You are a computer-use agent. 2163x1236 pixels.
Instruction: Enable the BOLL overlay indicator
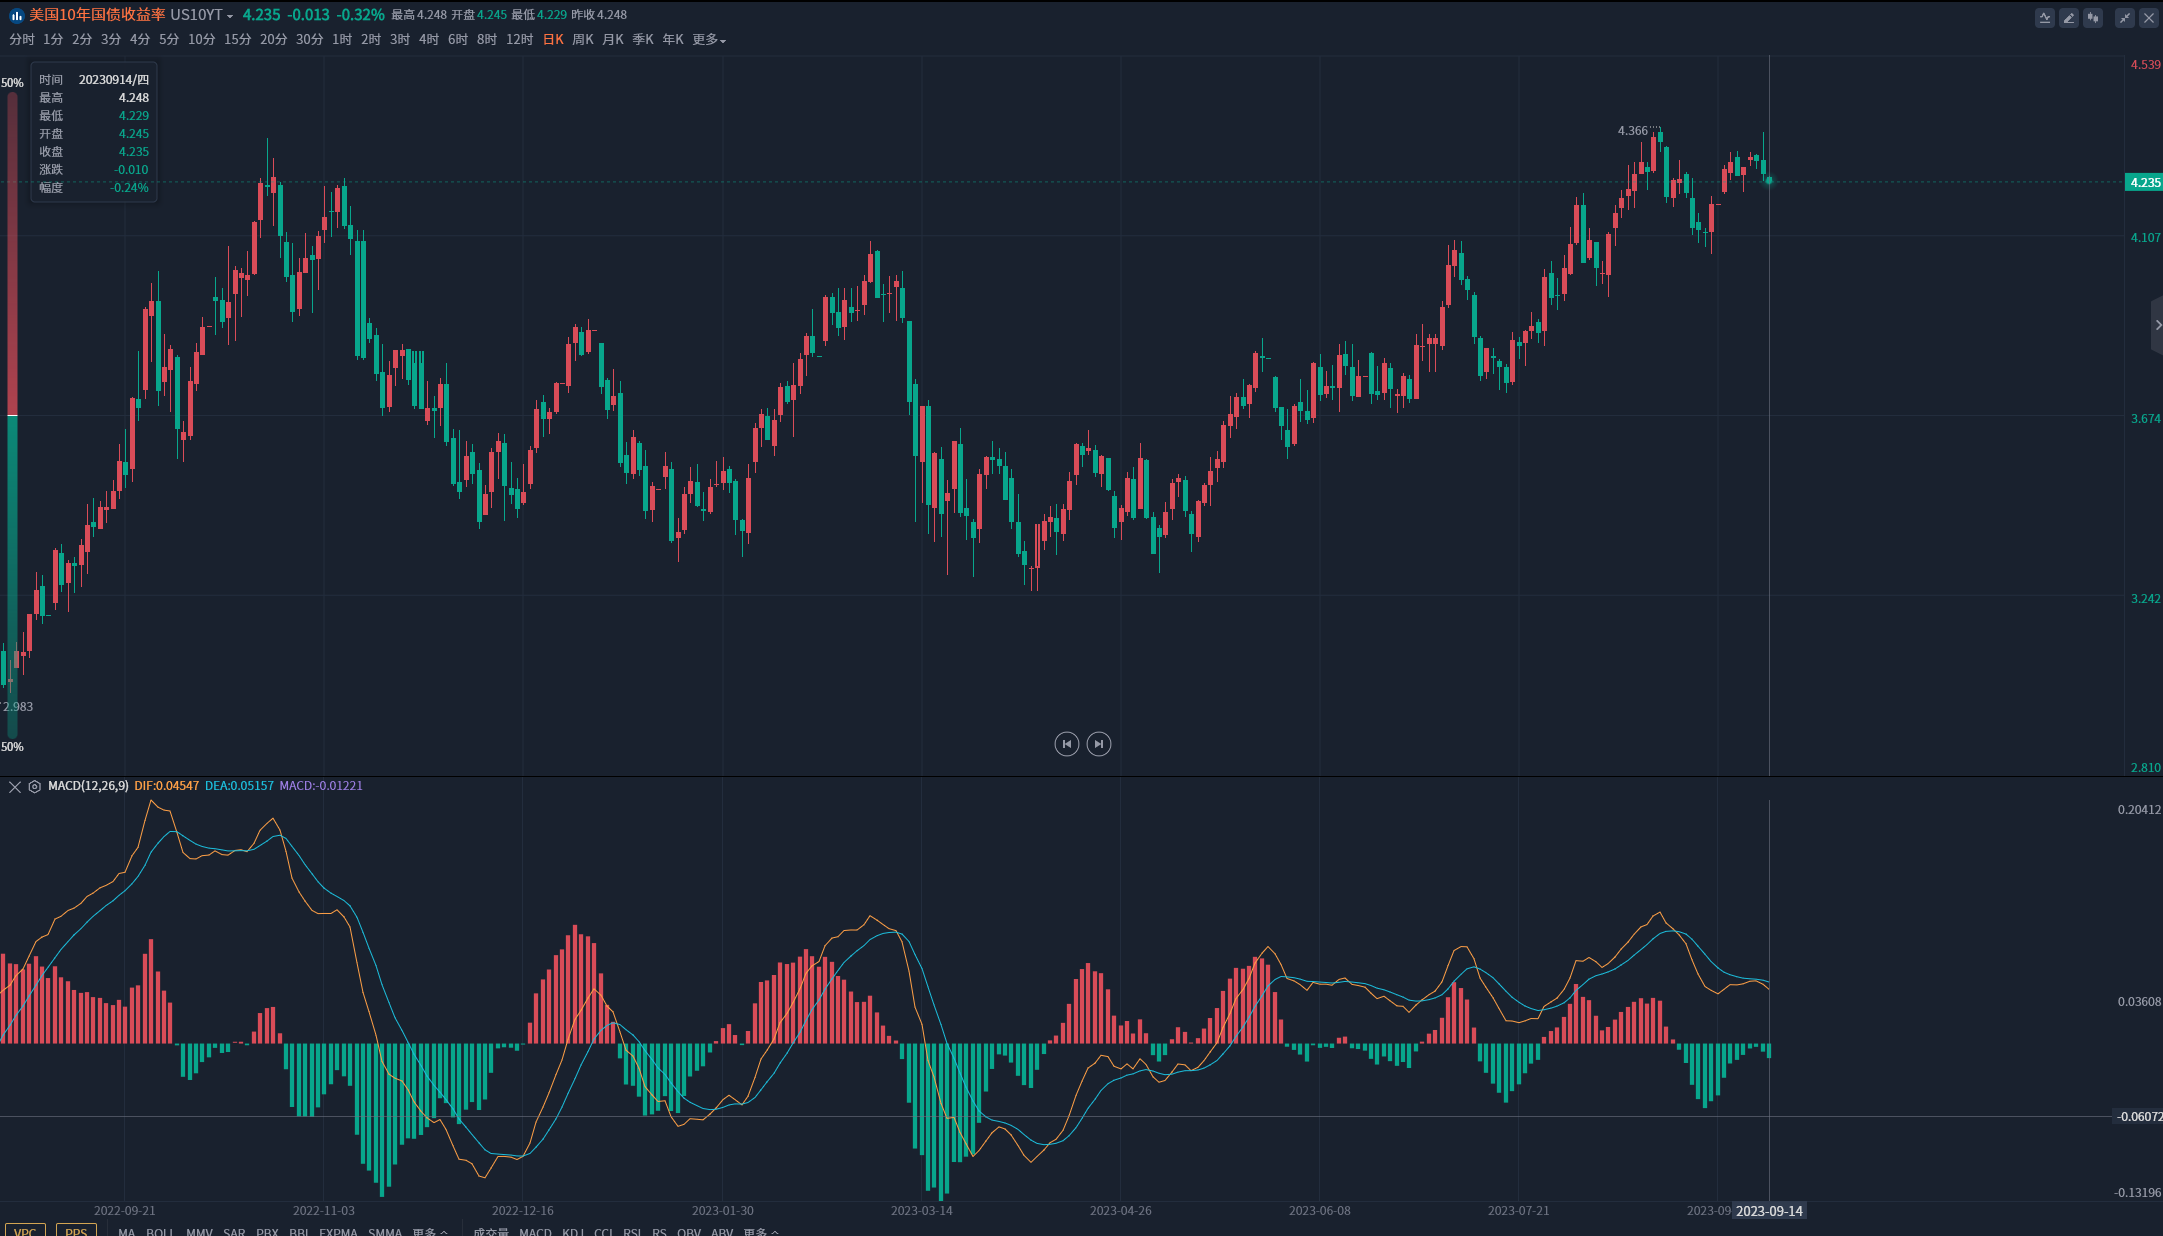coord(160,1231)
